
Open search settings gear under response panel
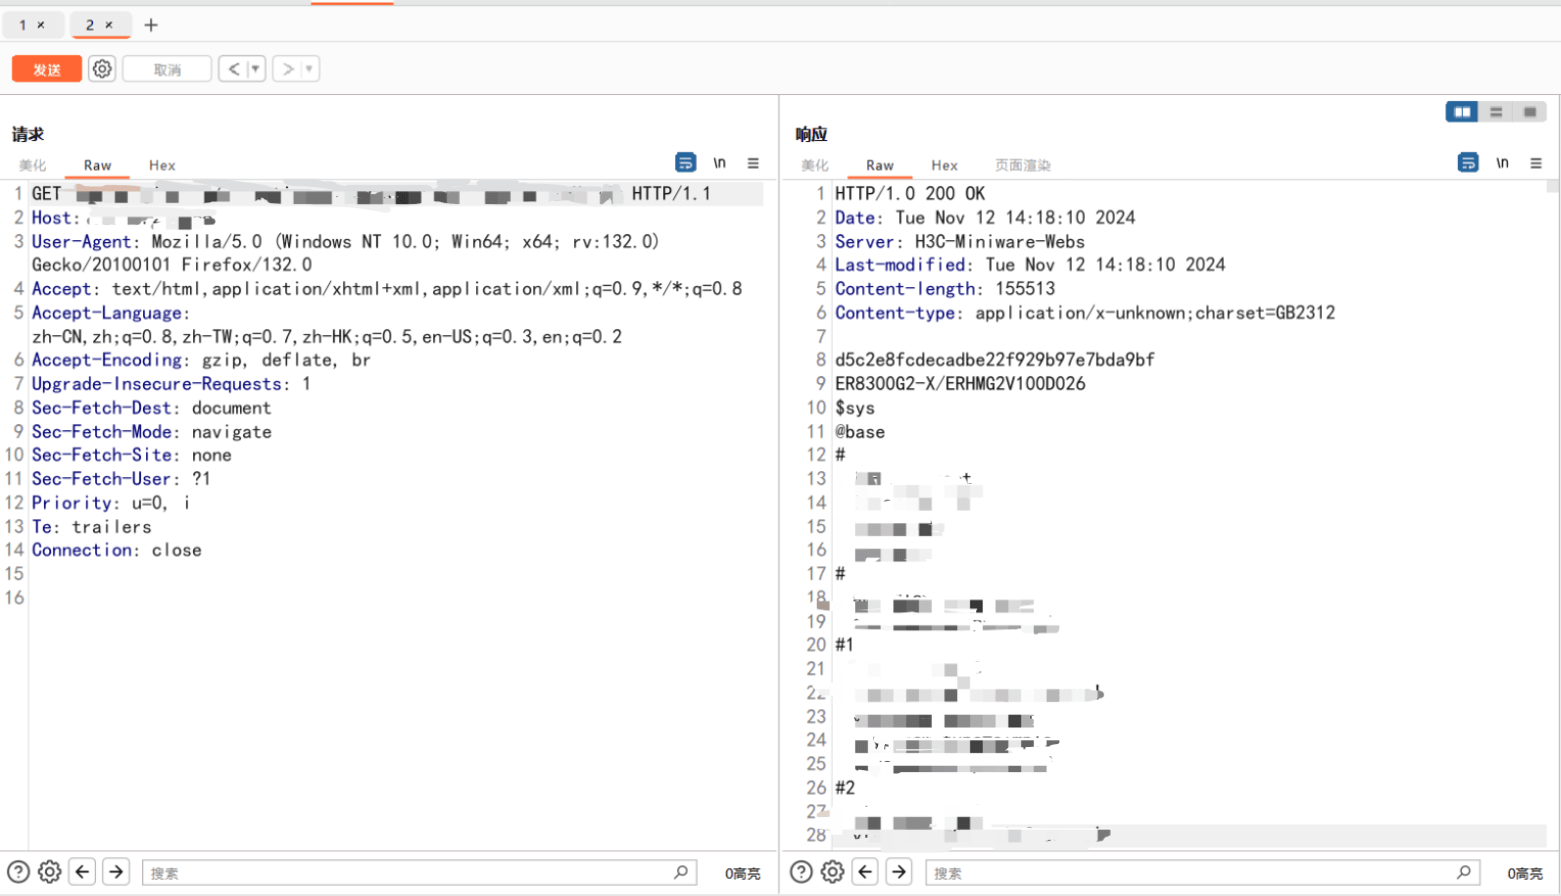pos(832,872)
